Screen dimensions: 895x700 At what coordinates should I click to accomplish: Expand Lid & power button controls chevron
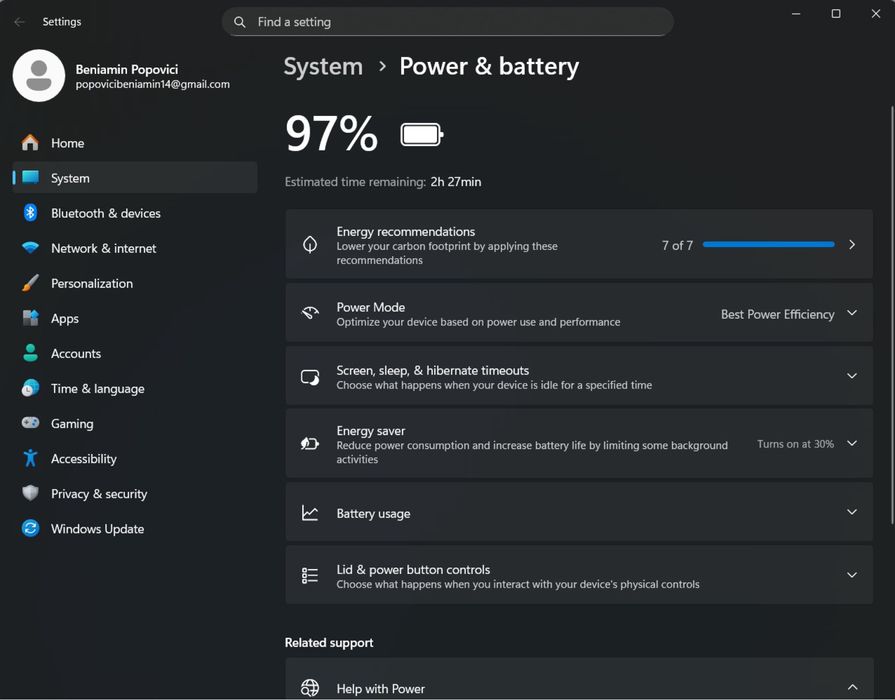click(x=852, y=574)
